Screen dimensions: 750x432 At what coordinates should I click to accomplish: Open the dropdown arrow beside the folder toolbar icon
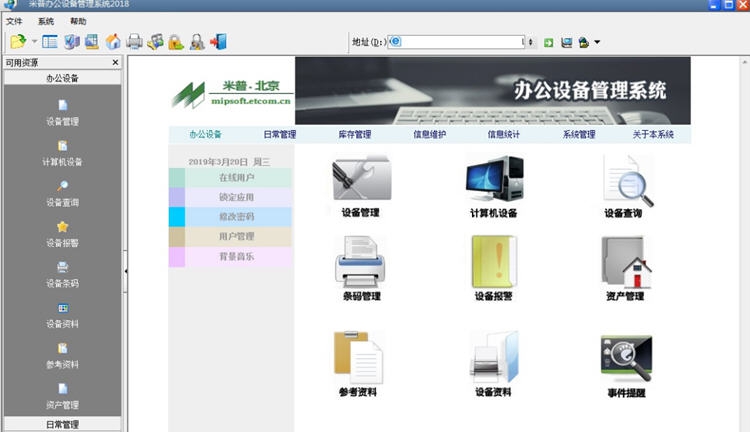[34, 42]
